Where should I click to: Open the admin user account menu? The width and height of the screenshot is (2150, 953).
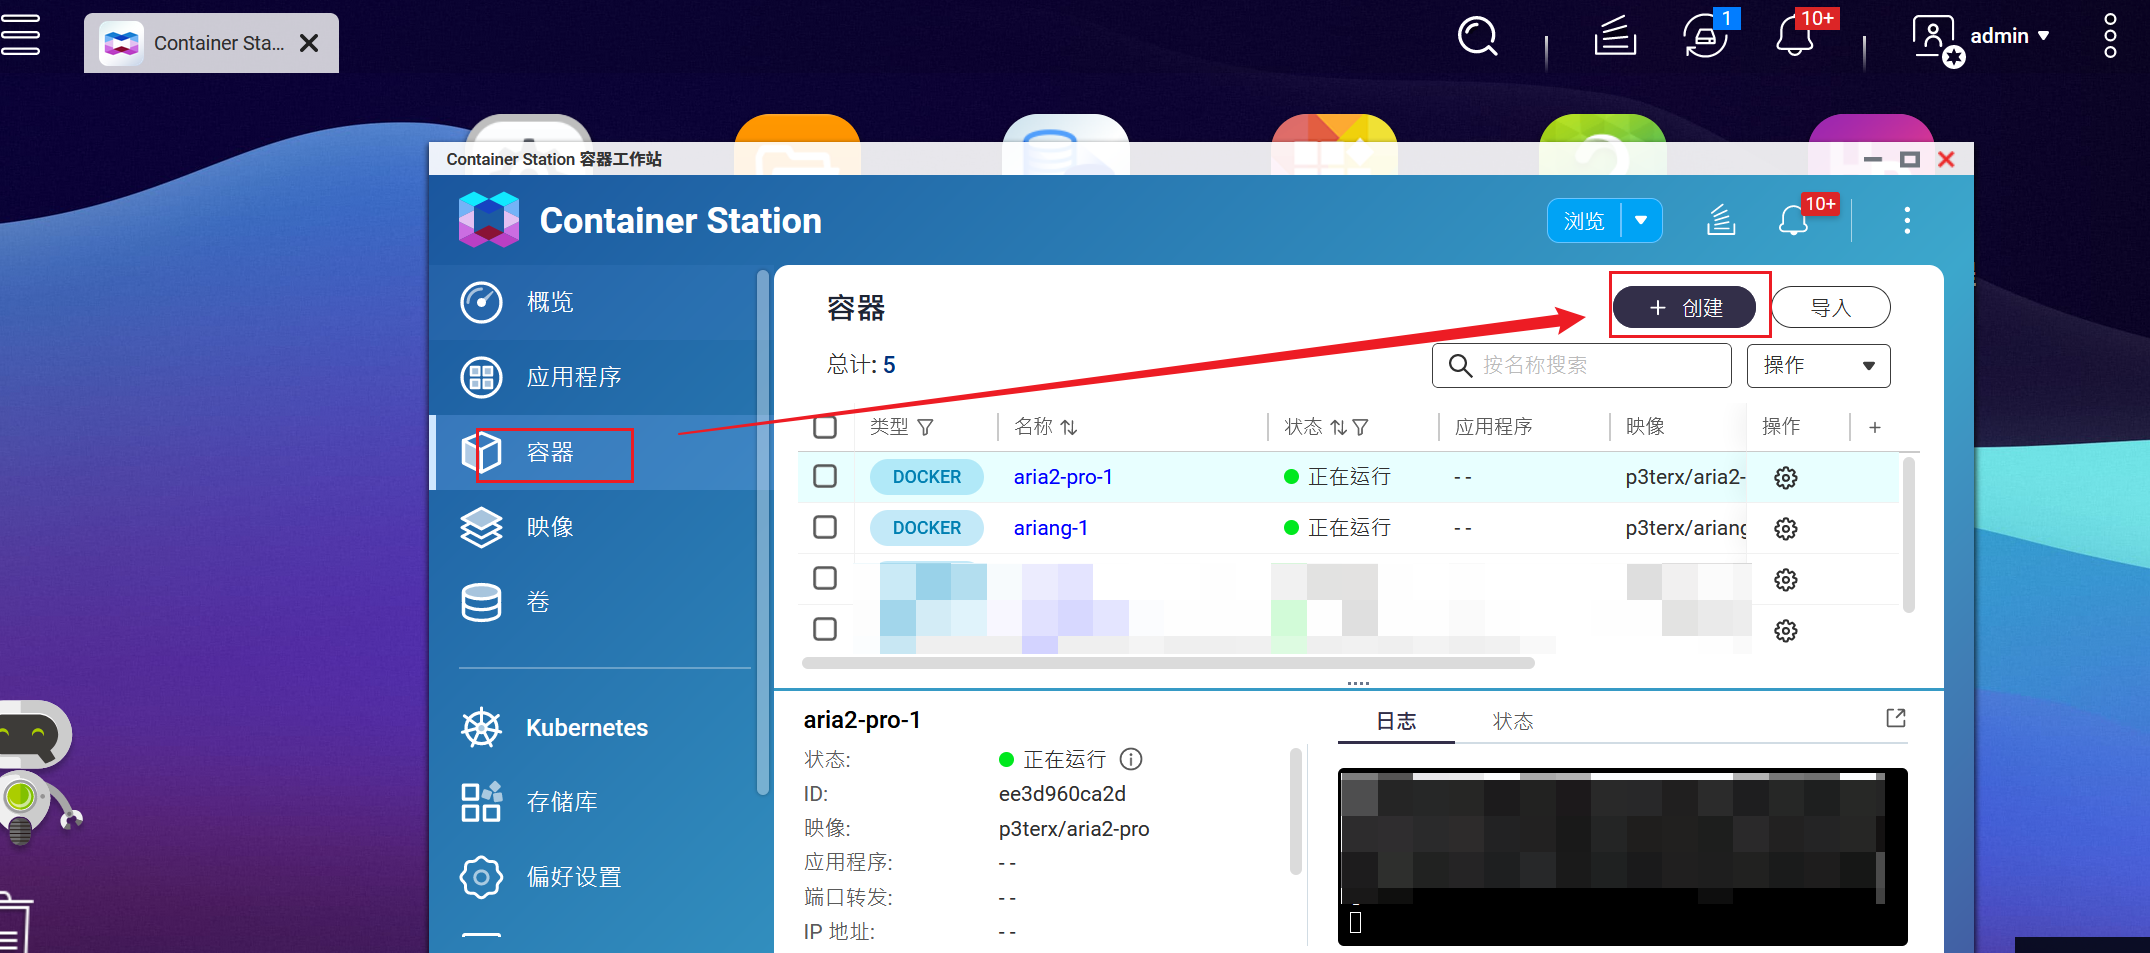point(1981,38)
